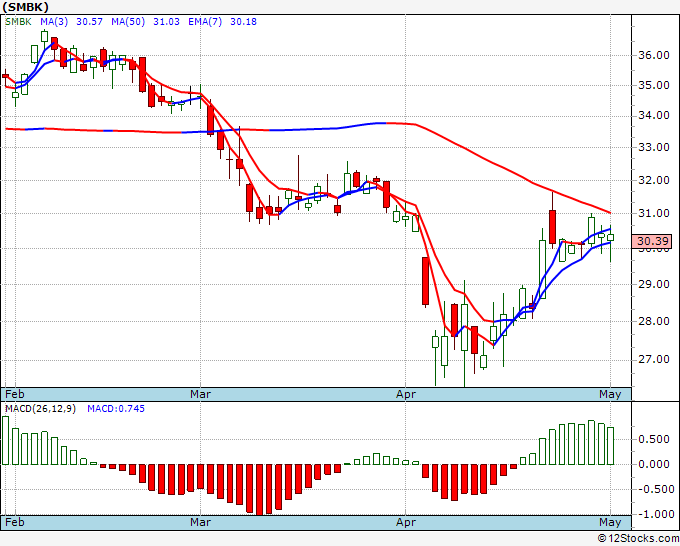Click the 0.500 MACD axis label
This screenshot has height=546, width=680.
click(x=654, y=440)
